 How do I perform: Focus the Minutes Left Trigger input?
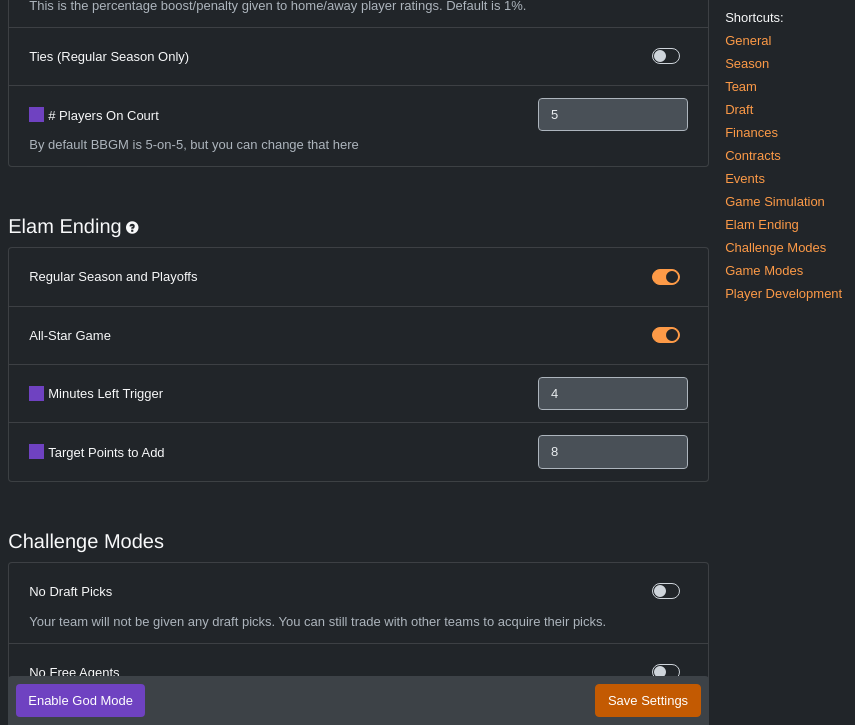[x=613, y=394]
